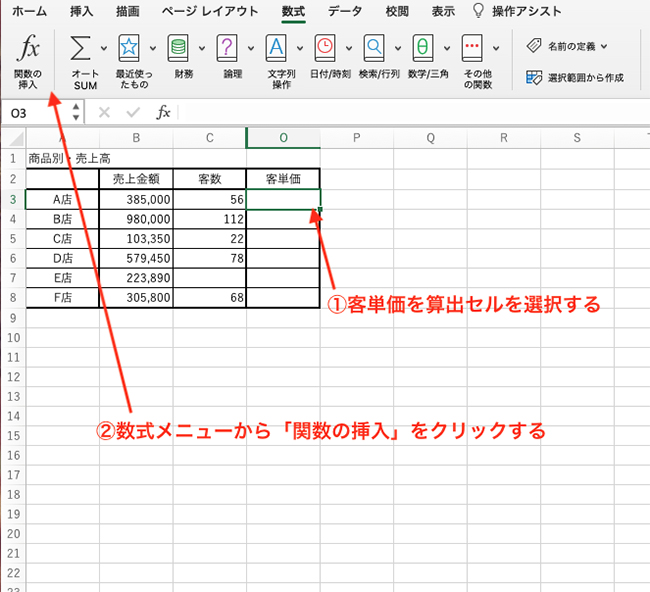
Task: Click the 客数 header cell
Action: 210,179
